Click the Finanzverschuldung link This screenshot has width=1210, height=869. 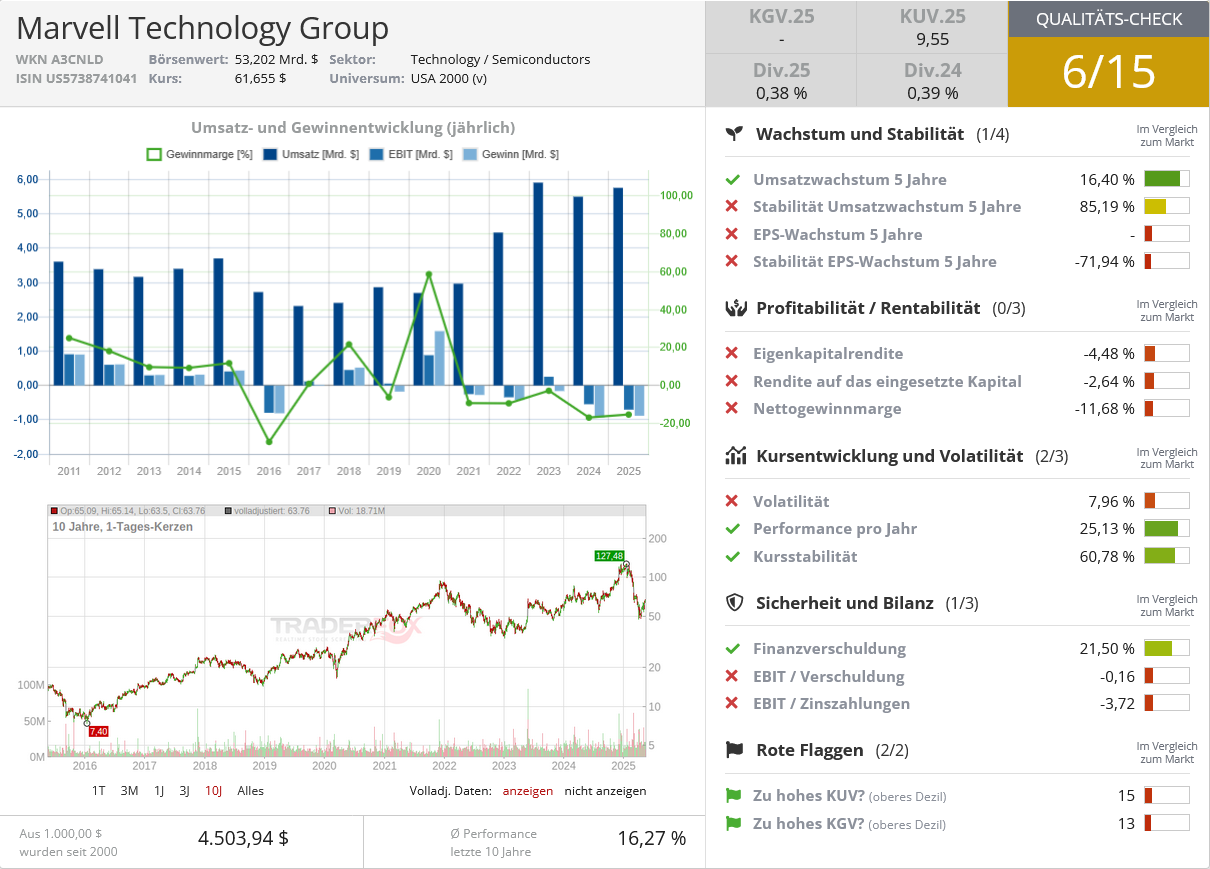[x=829, y=649]
